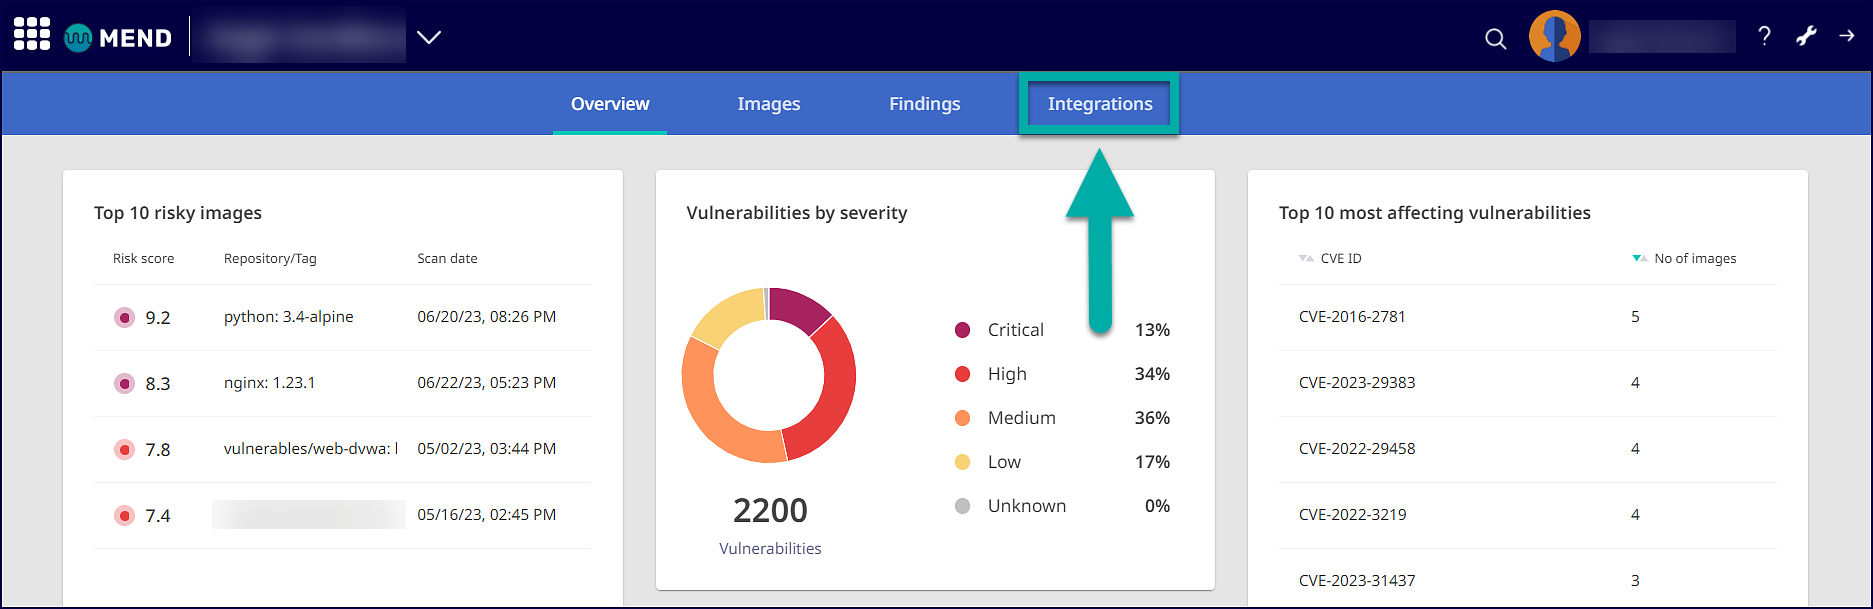1873x609 pixels.
Task: Sort by CVE ID column arrows
Action: pos(1305,259)
